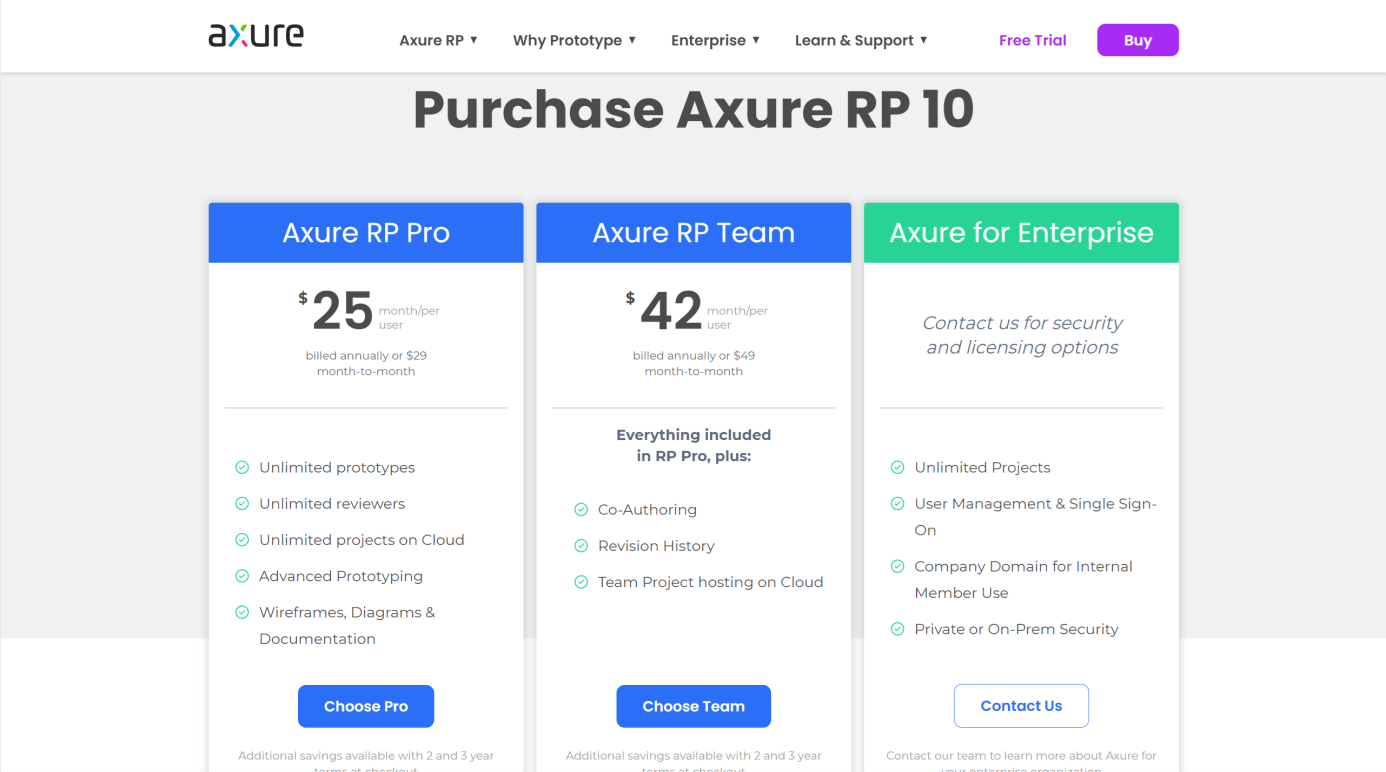
Task: Click 'User Management & Single Sign-On' text
Action: [x=1035, y=516]
